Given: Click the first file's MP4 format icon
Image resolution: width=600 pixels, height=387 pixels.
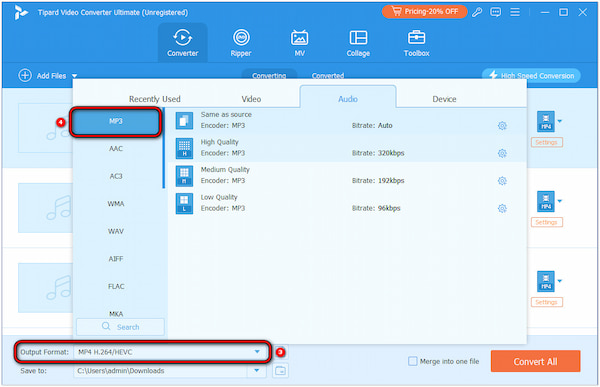Looking at the screenshot, I should tap(546, 122).
